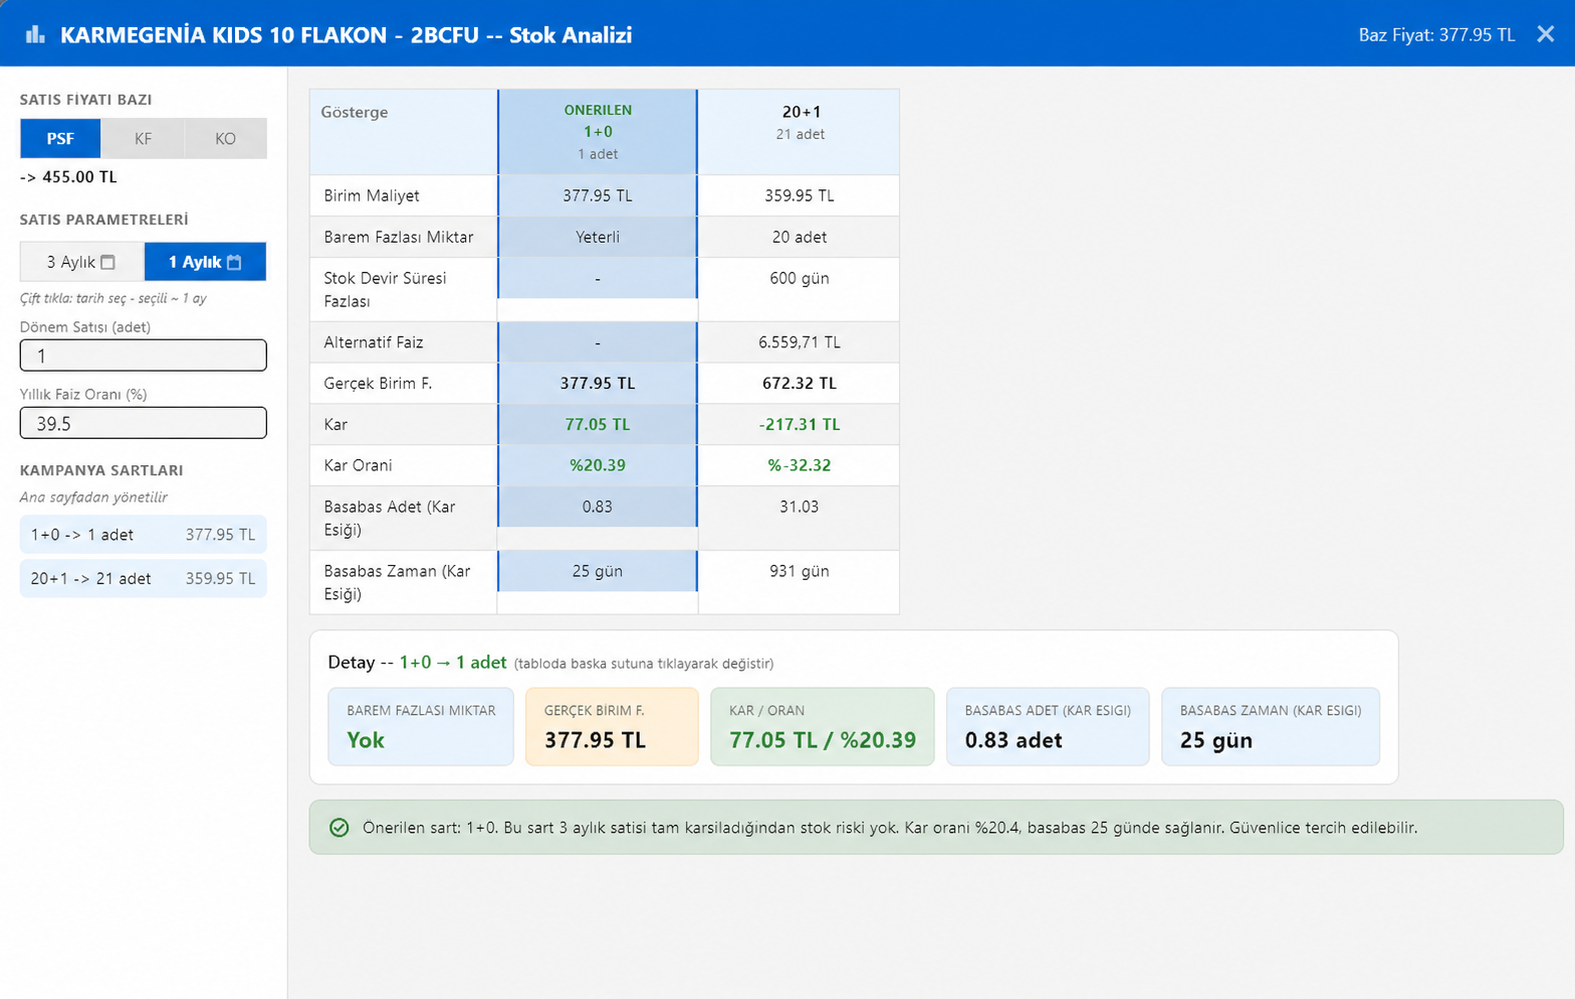Click the 0.83 Basabas Adet table cell
Image resolution: width=1575 pixels, height=999 pixels.
pos(598,507)
